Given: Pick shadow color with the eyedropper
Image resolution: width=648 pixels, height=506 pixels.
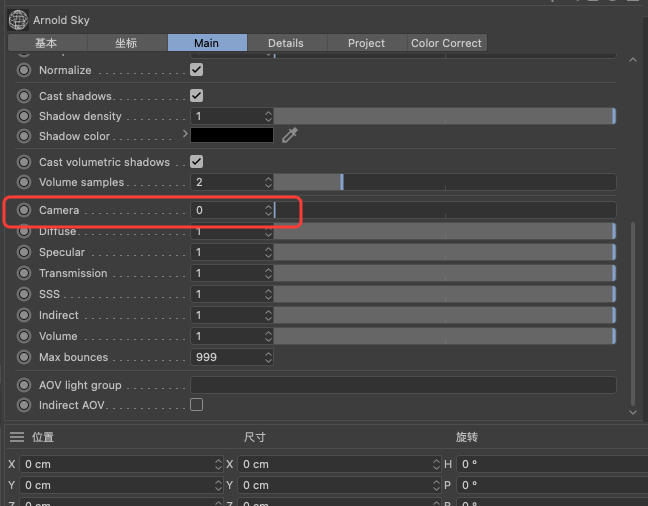Looking at the screenshot, I should [x=290, y=135].
